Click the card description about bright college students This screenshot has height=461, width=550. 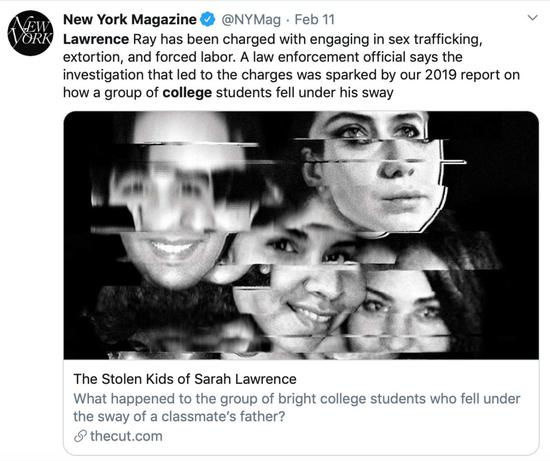point(297,408)
